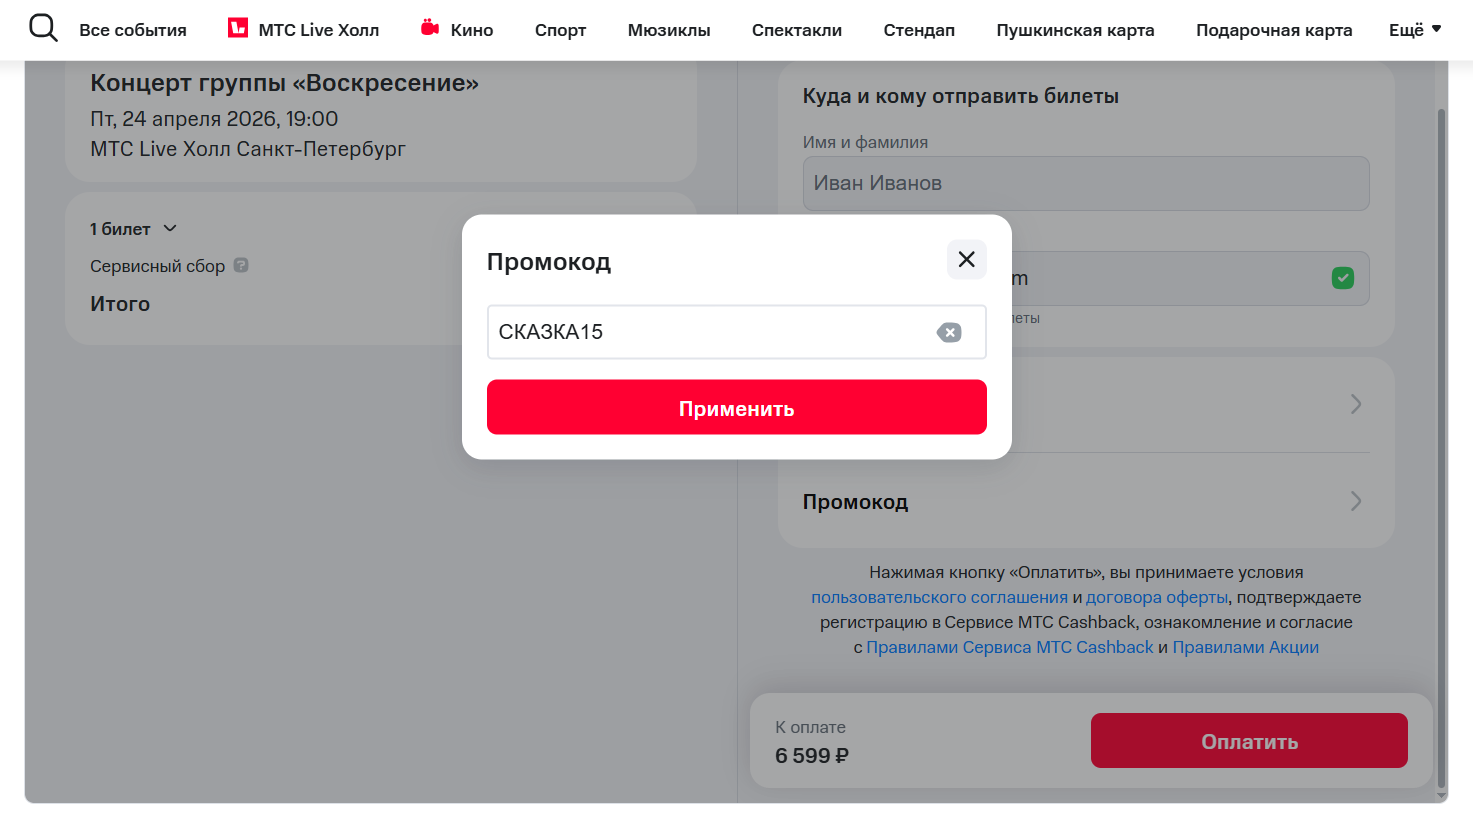Close the Промокод dialog
The width and height of the screenshot is (1473, 821).
click(x=966, y=259)
